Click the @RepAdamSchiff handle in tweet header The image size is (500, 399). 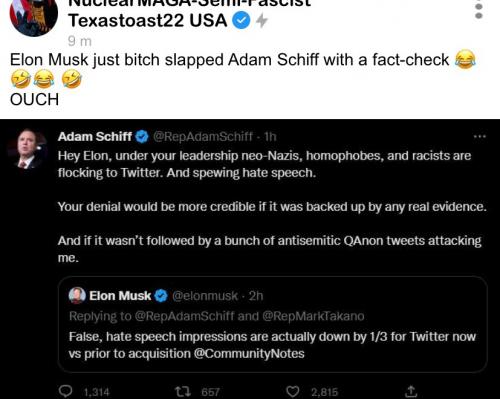tap(203, 136)
